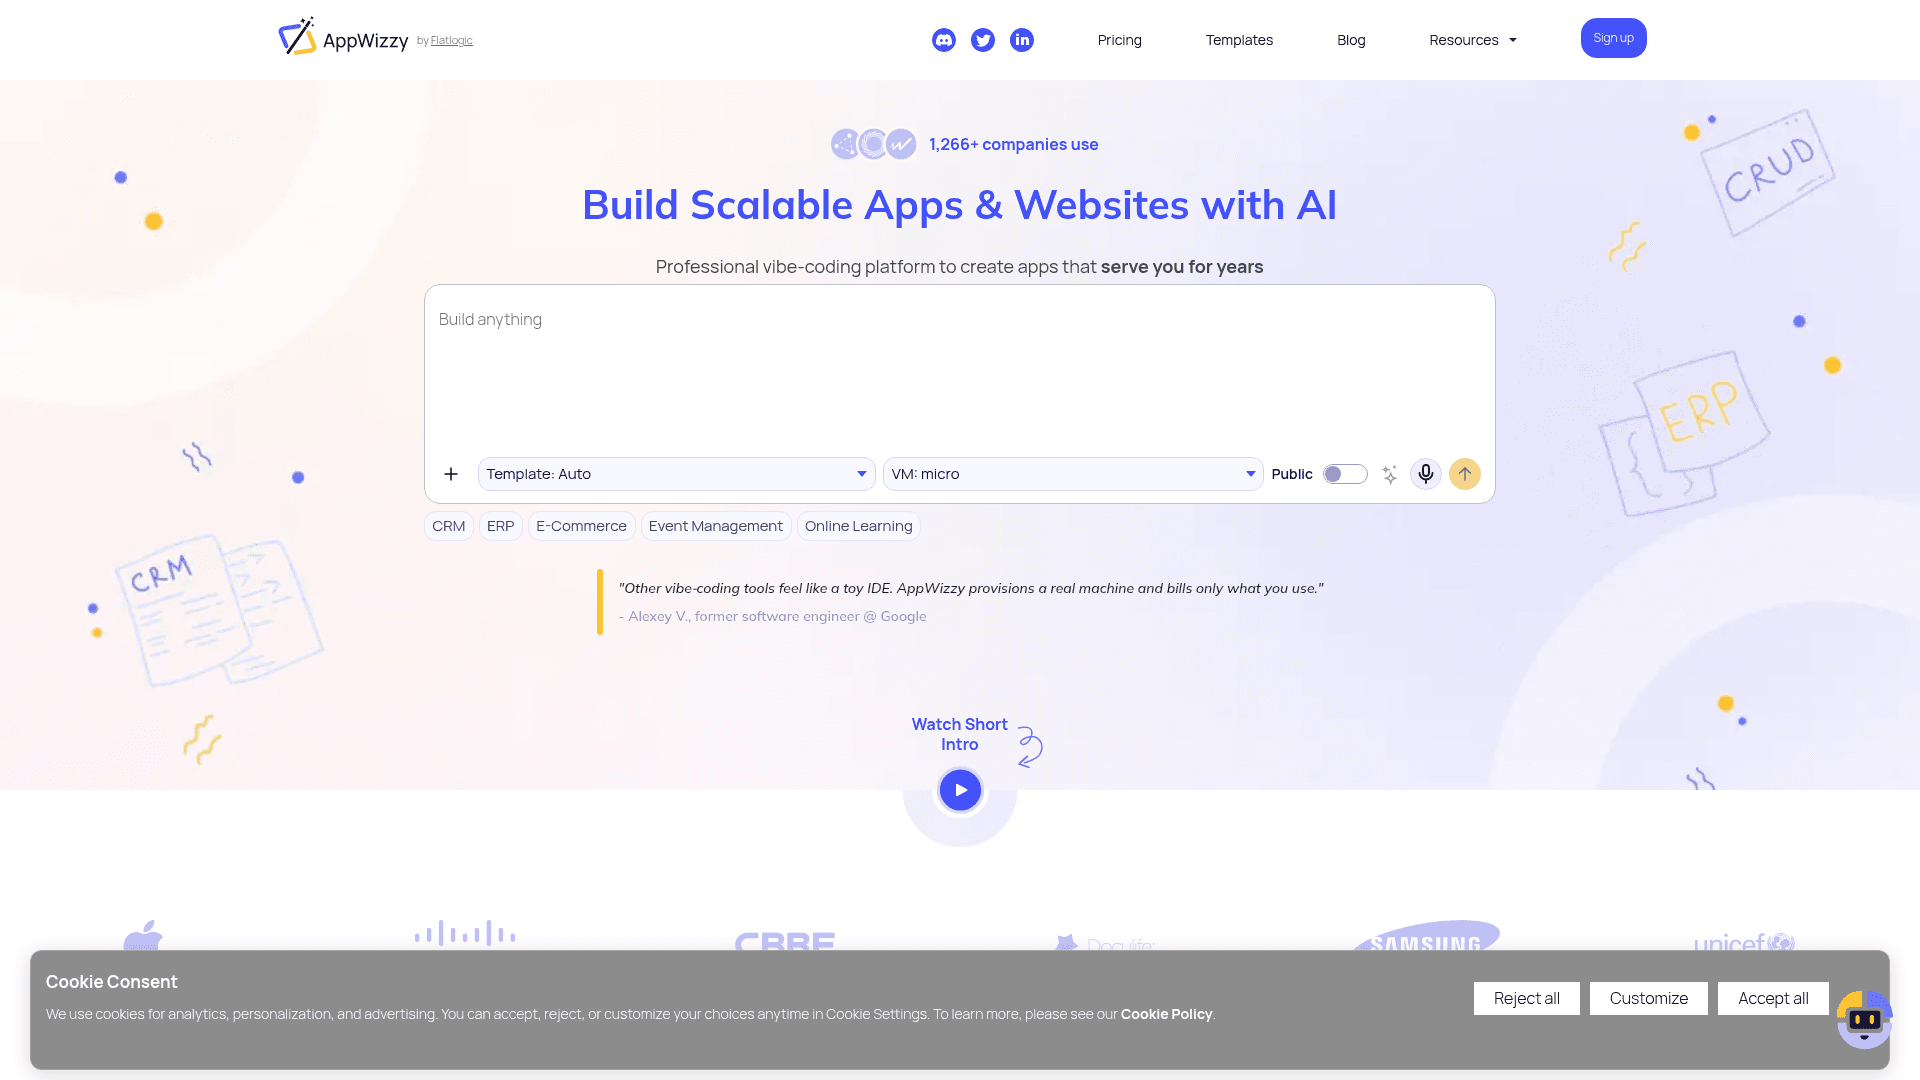Open the LinkedIn social icon
This screenshot has width=1920, height=1080.
(x=1022, y=40)
